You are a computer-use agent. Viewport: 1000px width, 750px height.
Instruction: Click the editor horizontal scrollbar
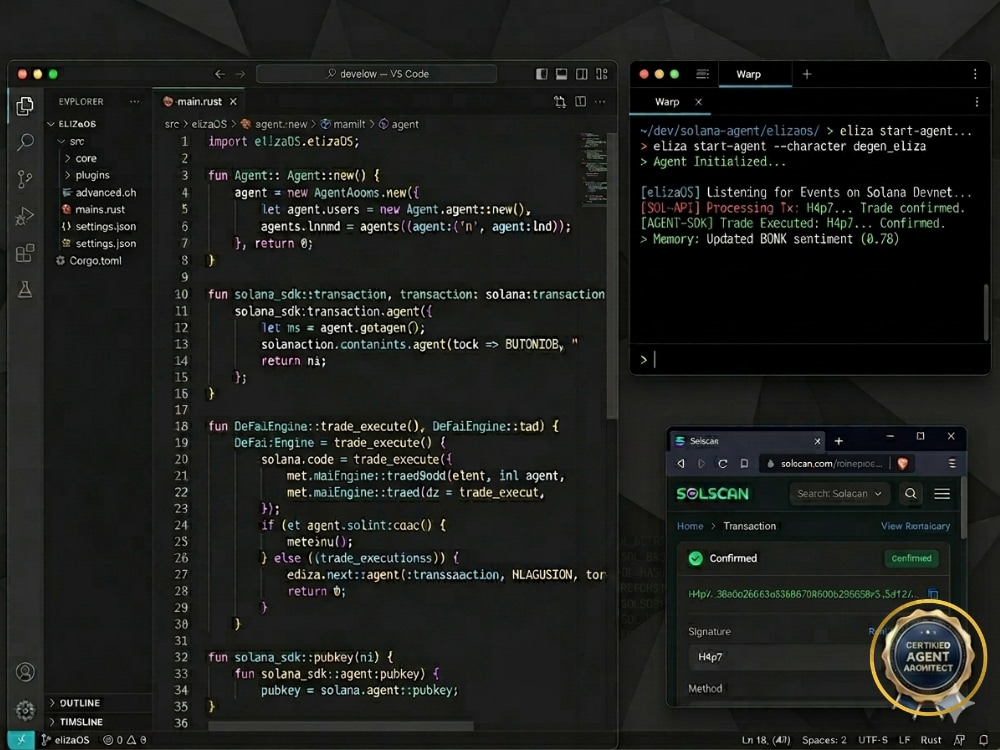[x=341, y=726]
